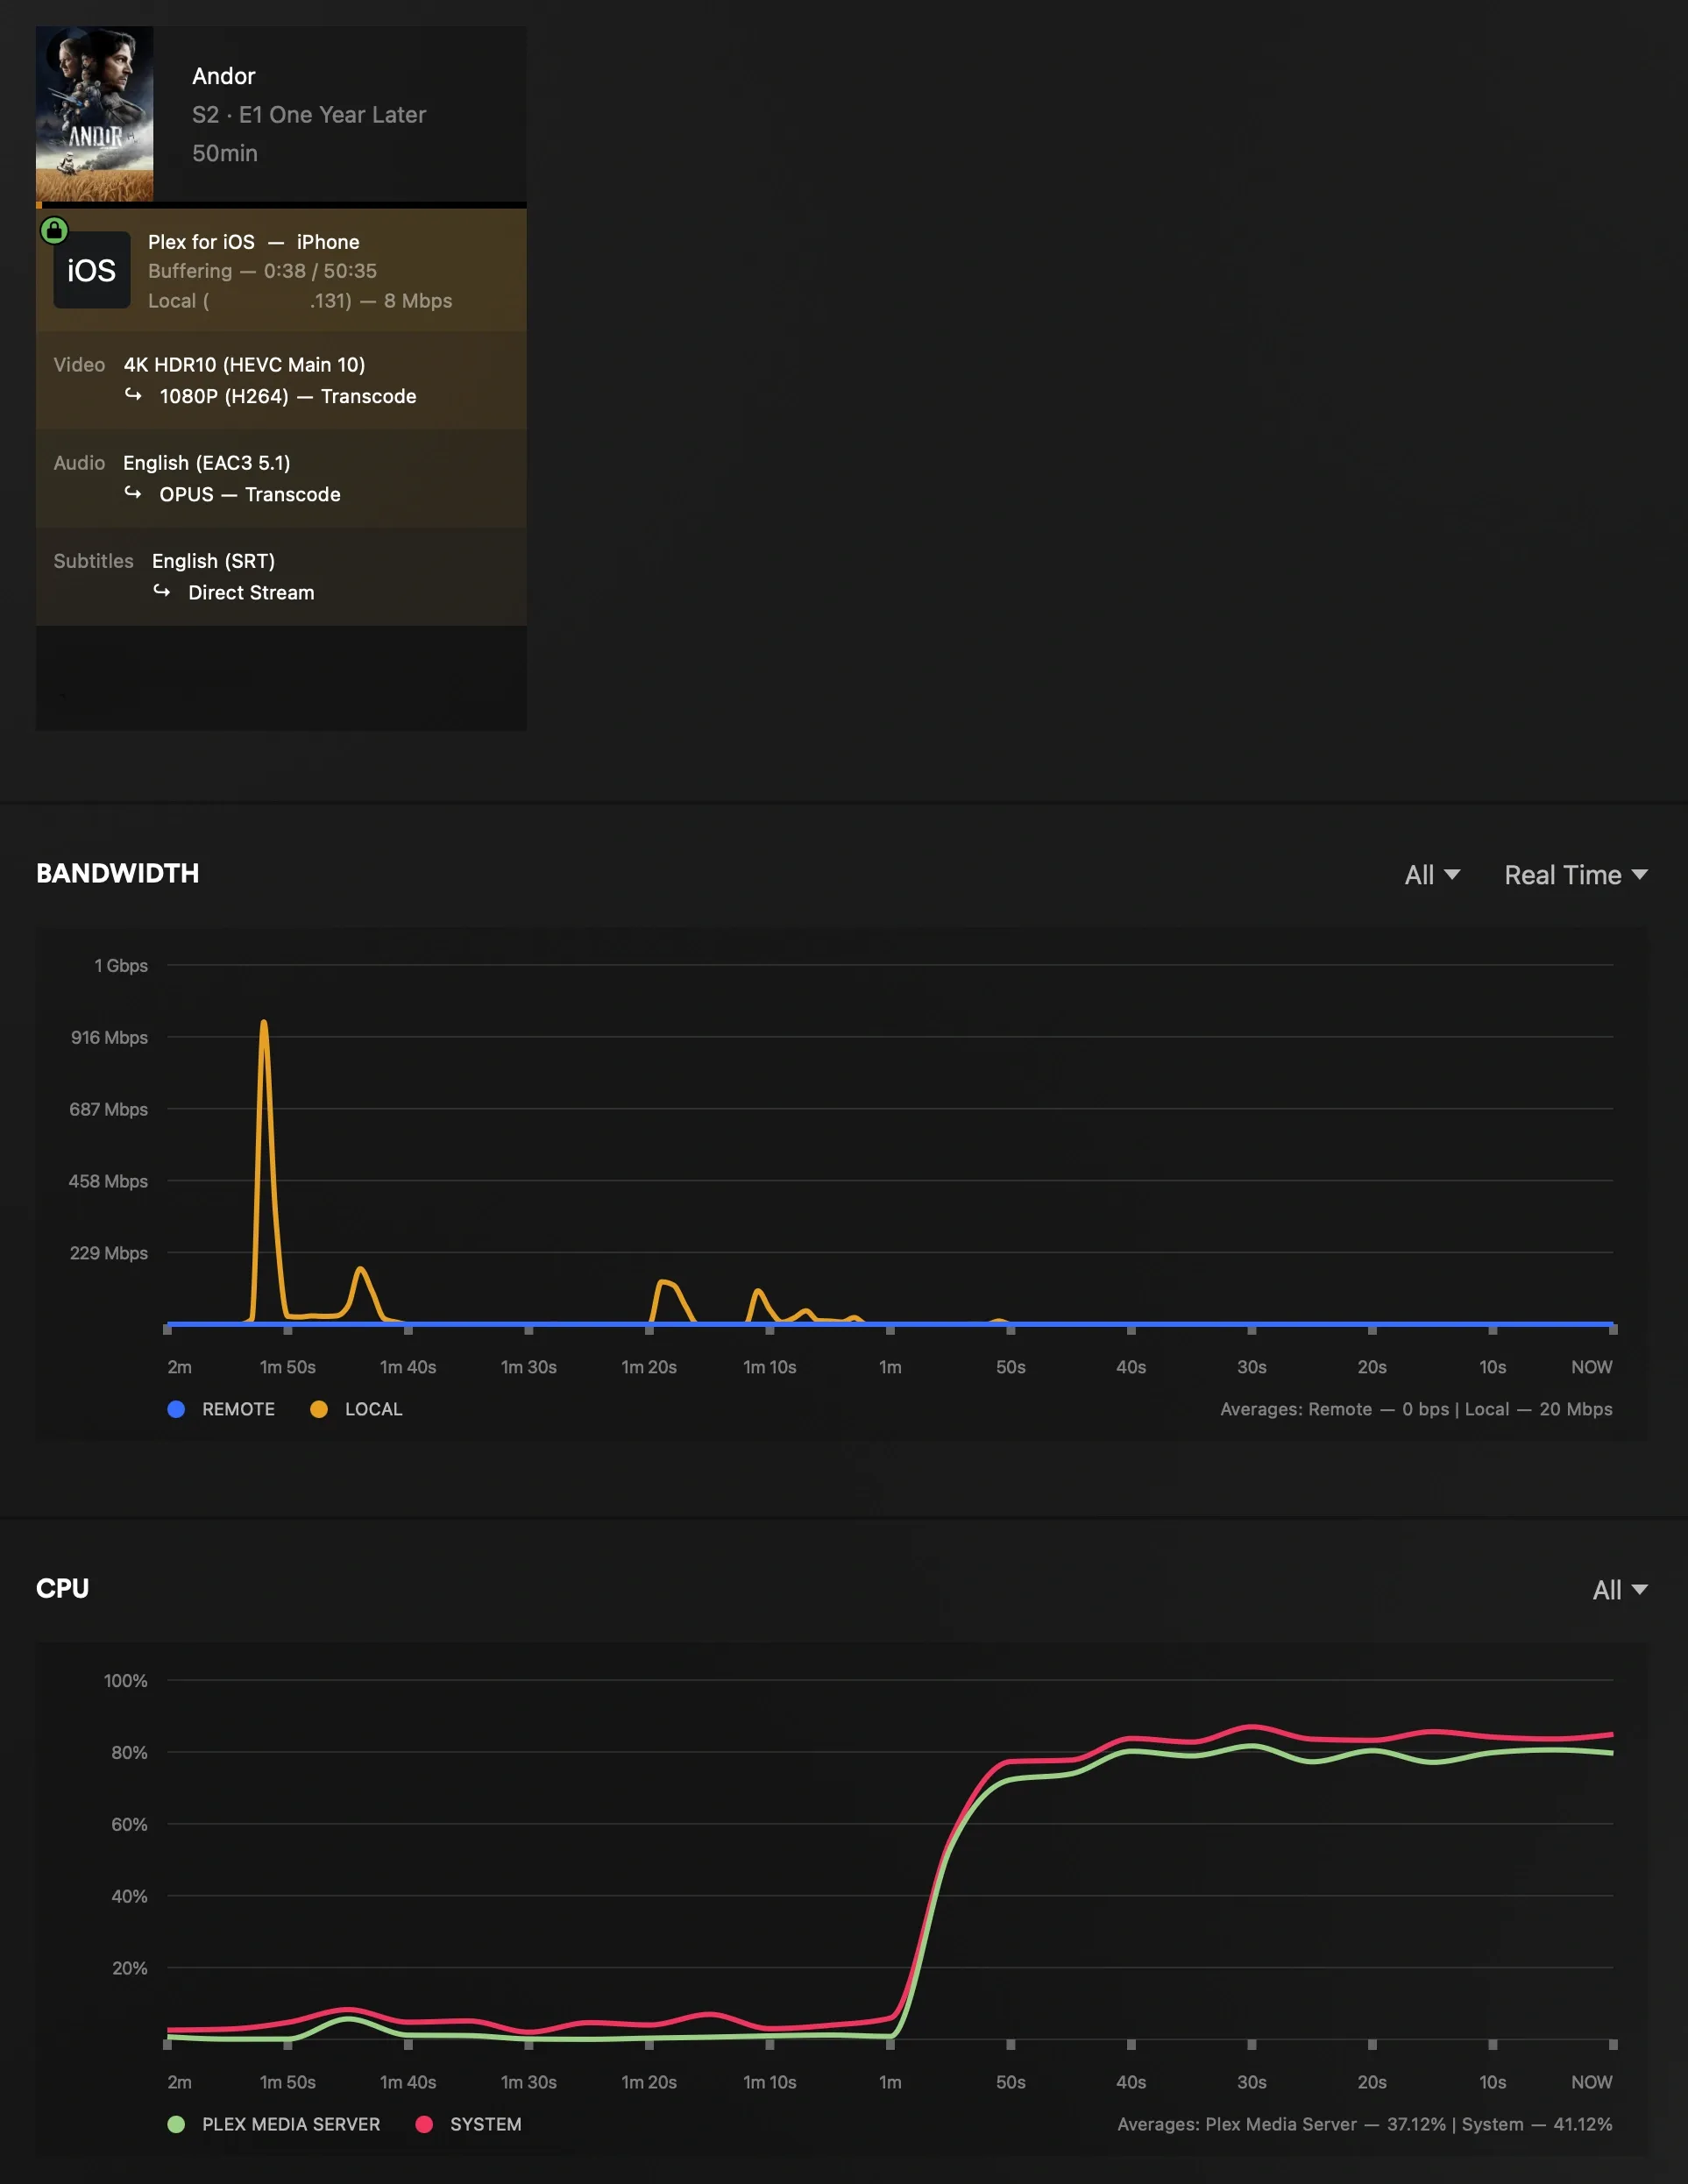Open the Andor show title

click(x=224, y=76)
